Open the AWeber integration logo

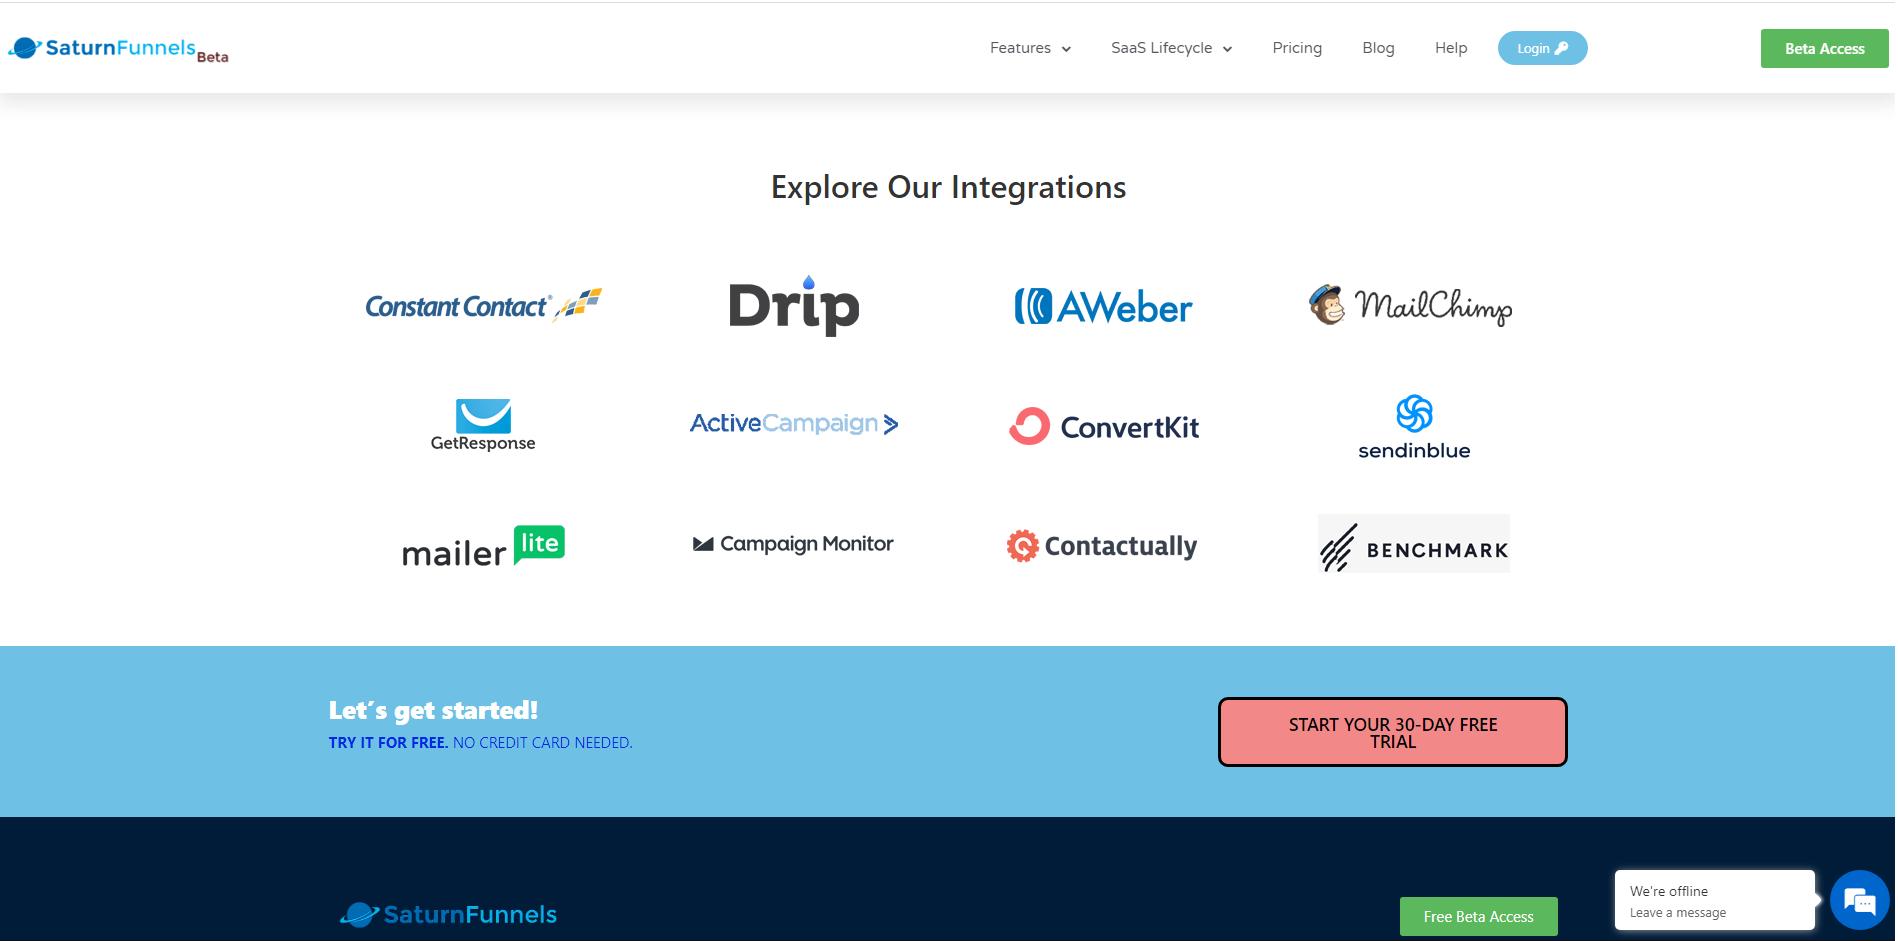(1103, 307)
